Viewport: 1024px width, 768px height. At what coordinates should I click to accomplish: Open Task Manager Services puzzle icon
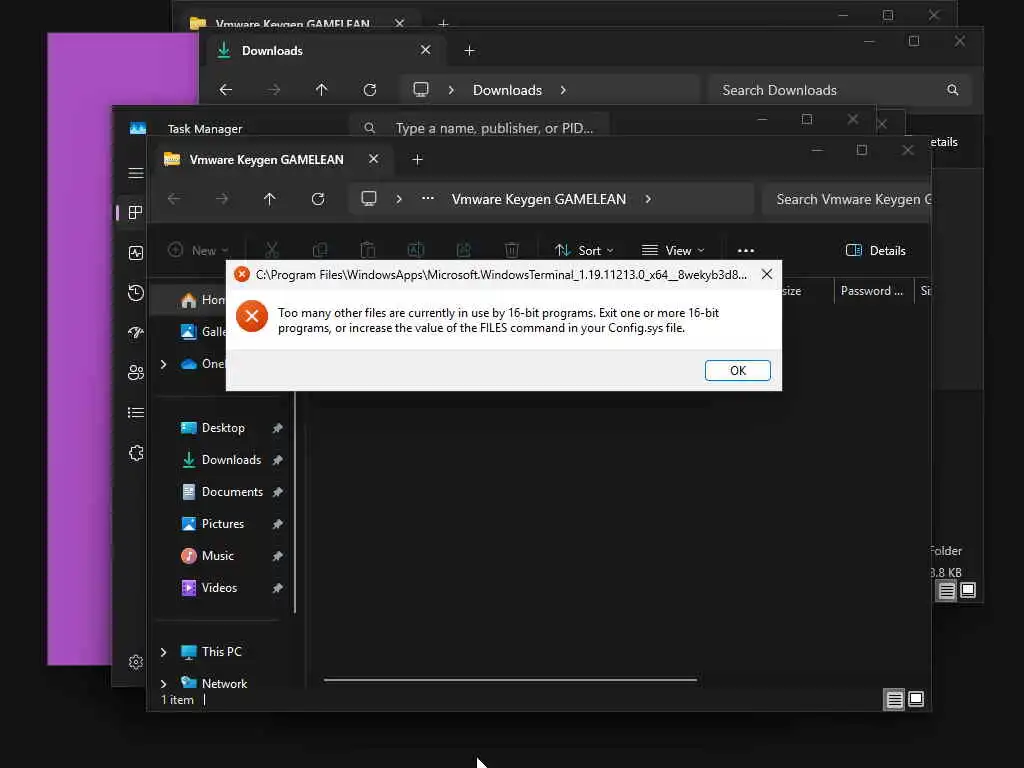136,453
